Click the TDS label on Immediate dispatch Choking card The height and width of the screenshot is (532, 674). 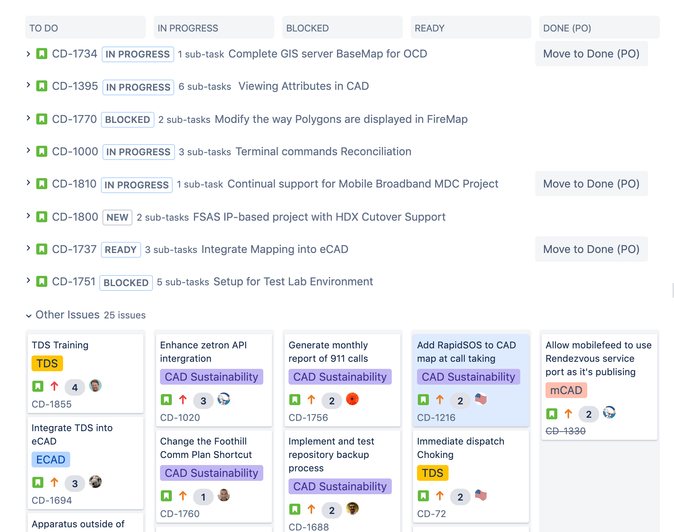coord(432,473)
